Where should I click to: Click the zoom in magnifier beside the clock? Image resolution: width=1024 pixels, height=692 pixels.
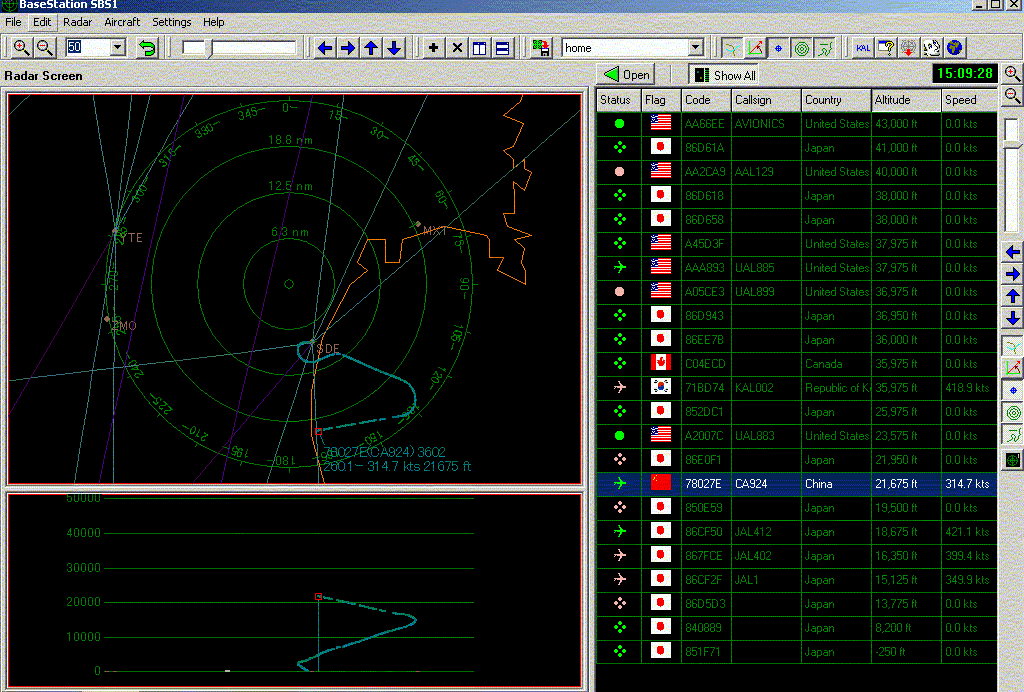pos(1012,73)
